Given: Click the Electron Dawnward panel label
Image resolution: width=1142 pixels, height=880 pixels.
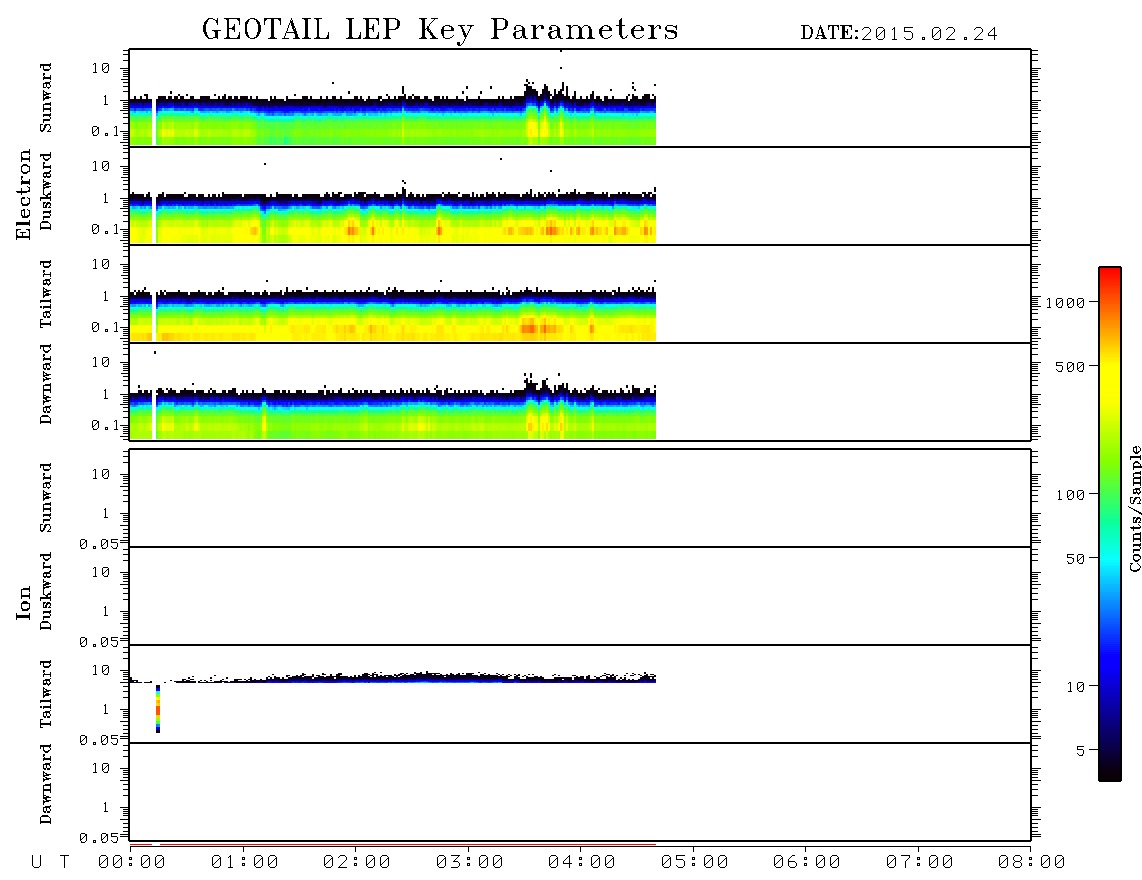Looking at the screenshot, I should pos(46,385).
